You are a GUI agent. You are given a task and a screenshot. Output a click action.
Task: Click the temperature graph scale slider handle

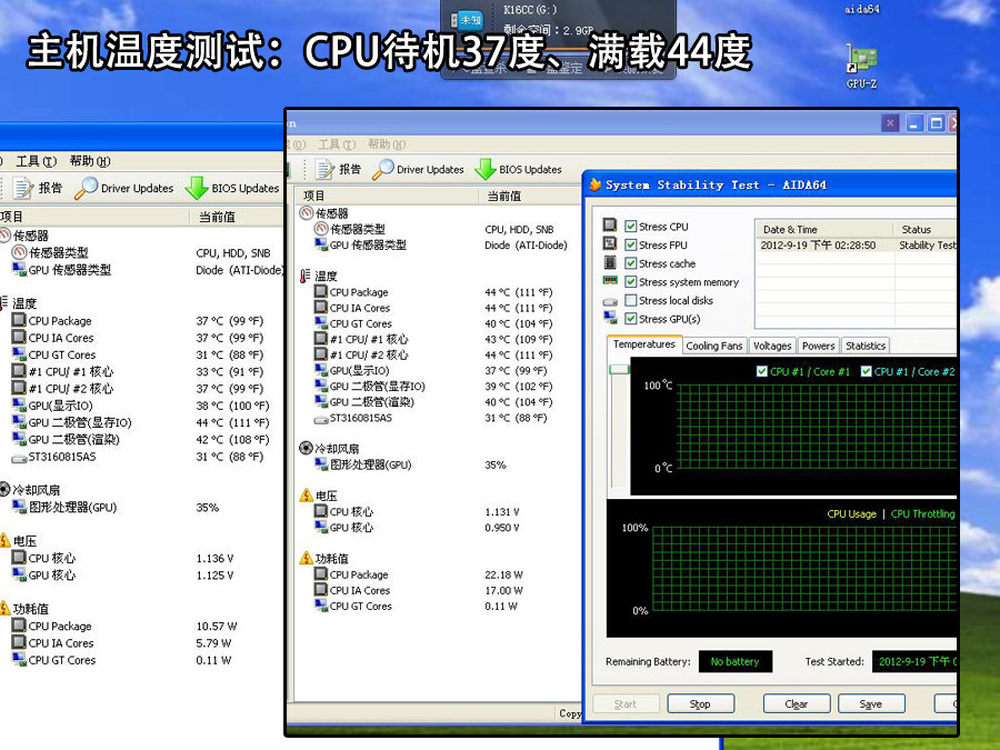tap(619, 369)
